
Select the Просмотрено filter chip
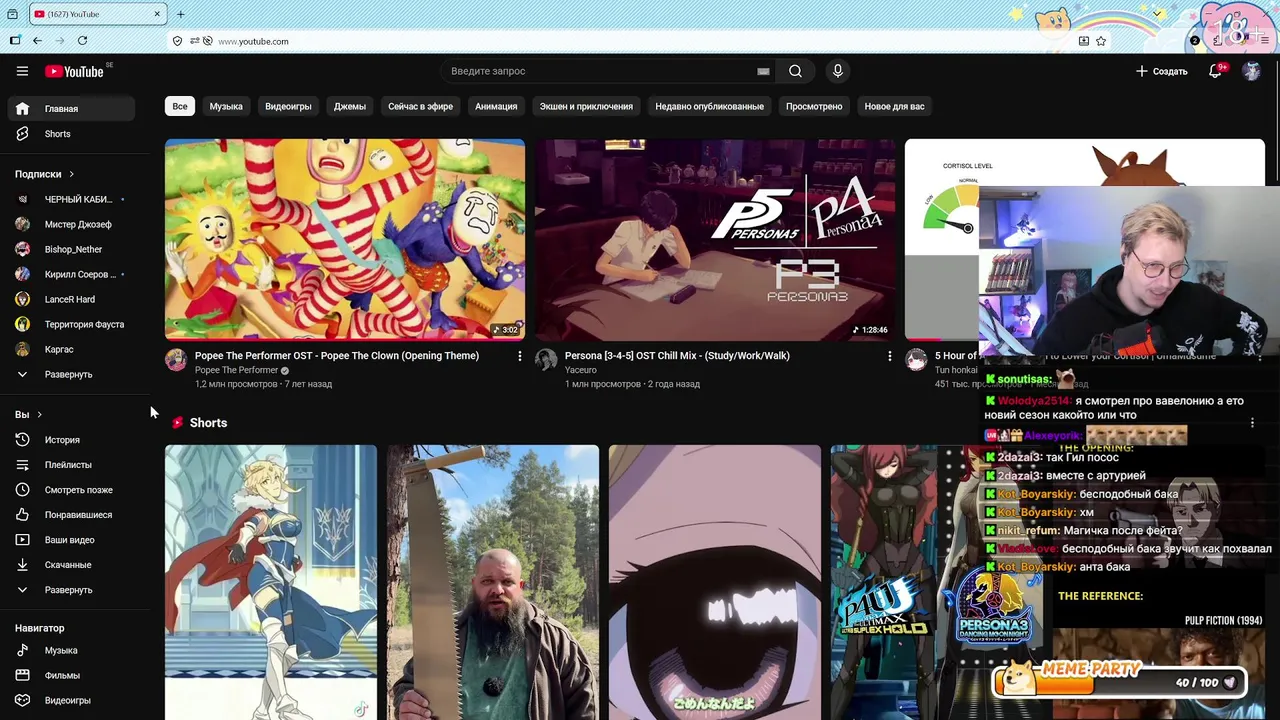click(814, 106)
